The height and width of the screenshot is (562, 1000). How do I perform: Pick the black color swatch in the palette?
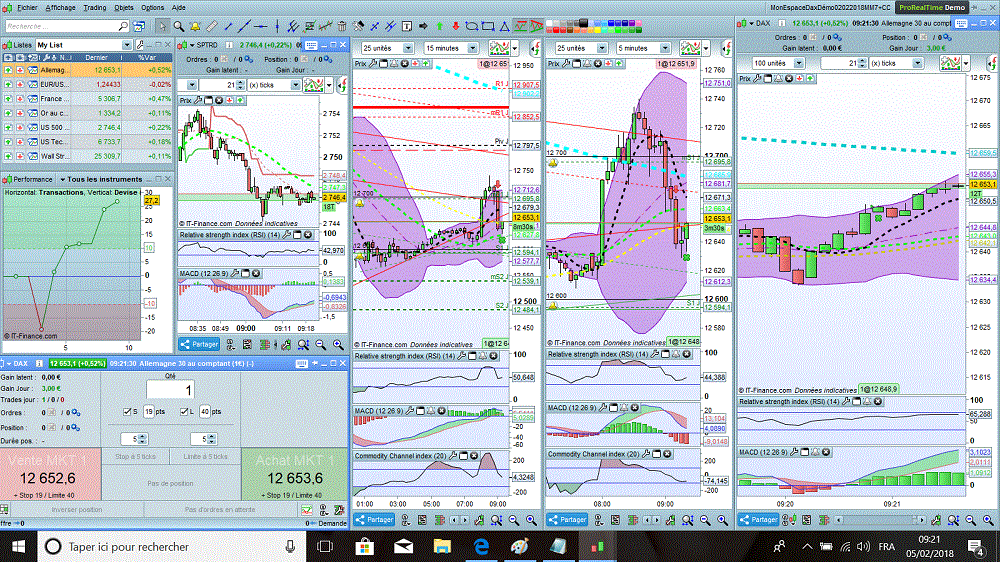pyautogui.click(x=584, y=23)
